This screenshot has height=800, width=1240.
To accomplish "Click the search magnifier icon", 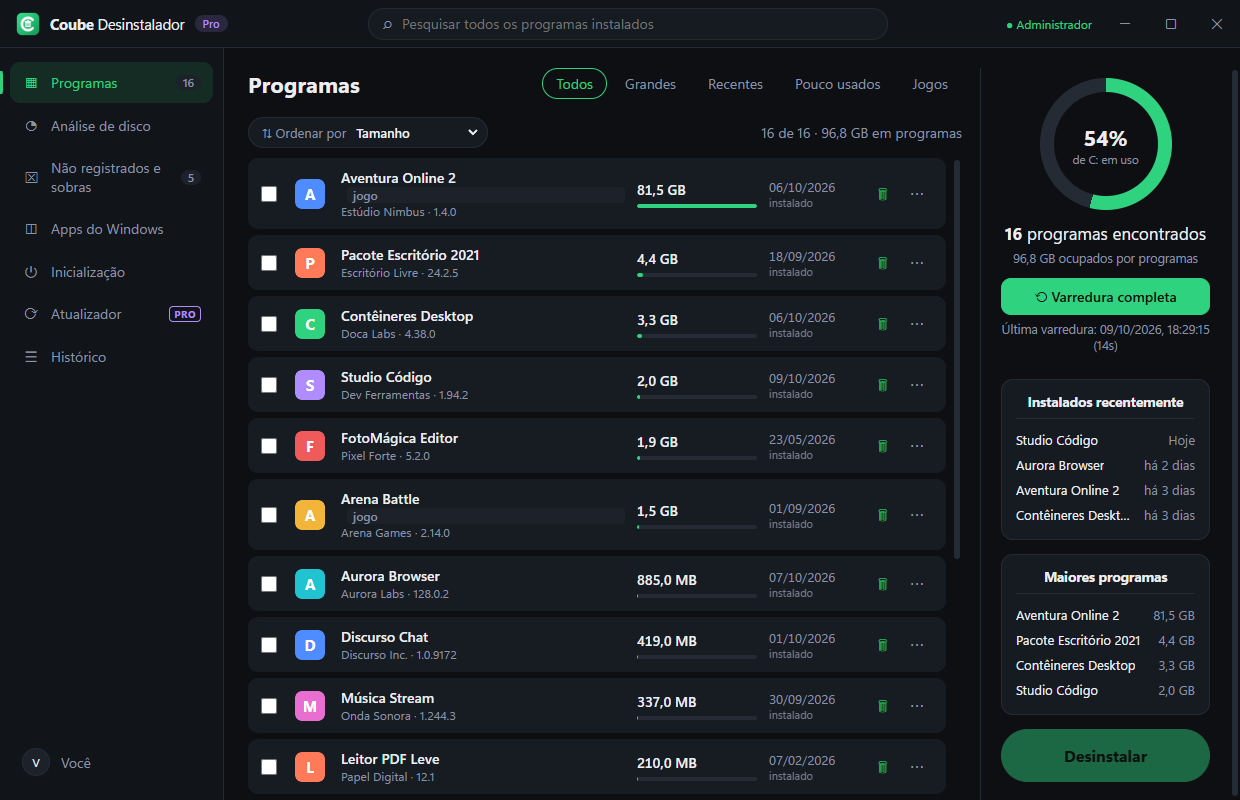I will [387, 24].
